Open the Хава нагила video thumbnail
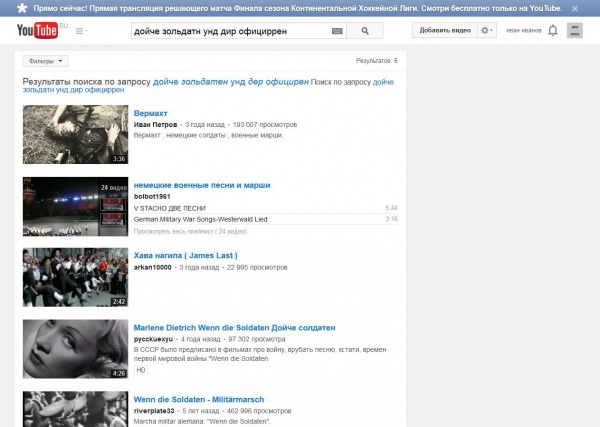 [x=75, y=277]
